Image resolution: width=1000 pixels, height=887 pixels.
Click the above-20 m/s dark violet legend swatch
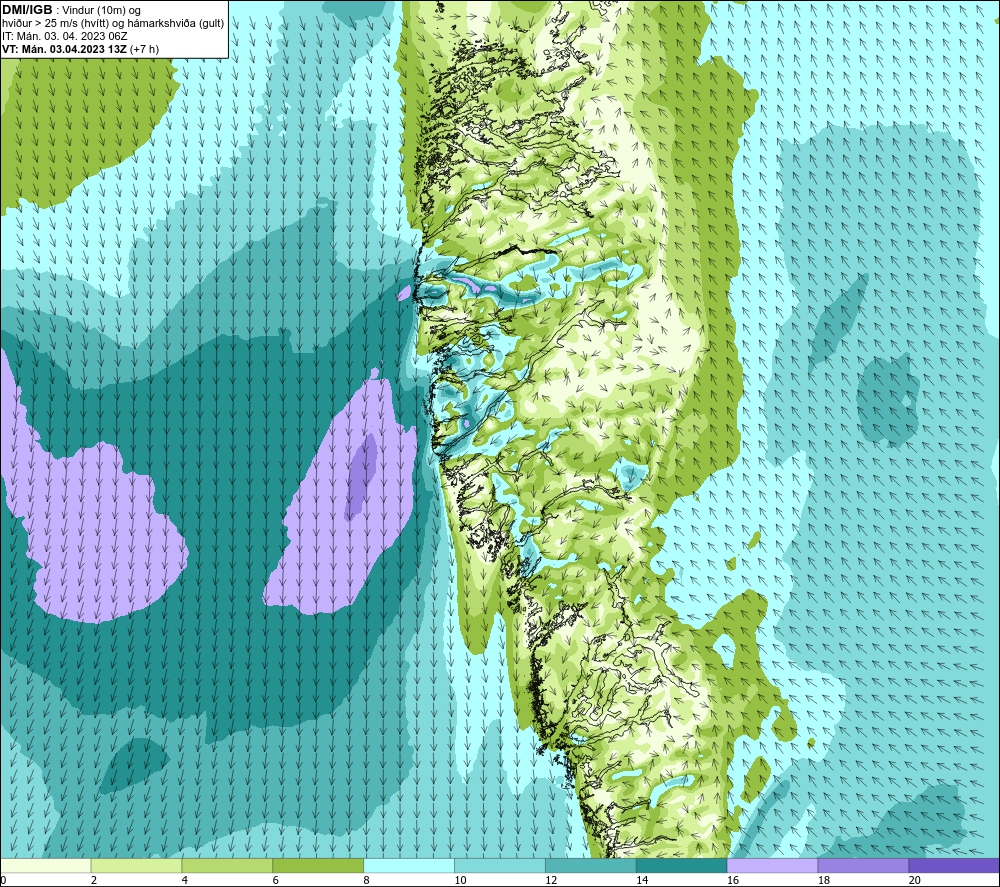(954, 866)
